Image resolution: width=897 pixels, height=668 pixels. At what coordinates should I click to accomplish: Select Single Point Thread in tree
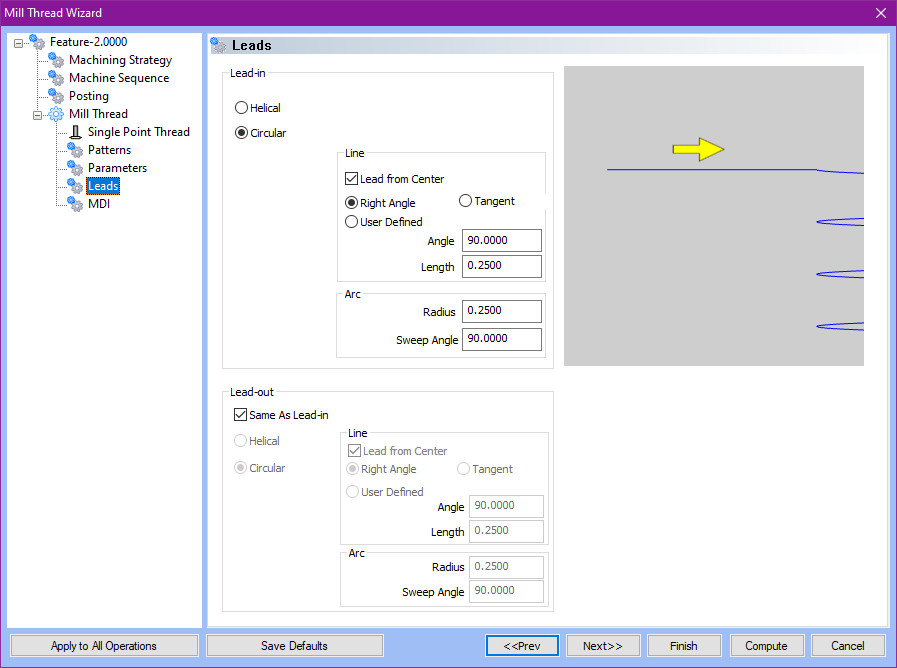[x=138, y=132]
